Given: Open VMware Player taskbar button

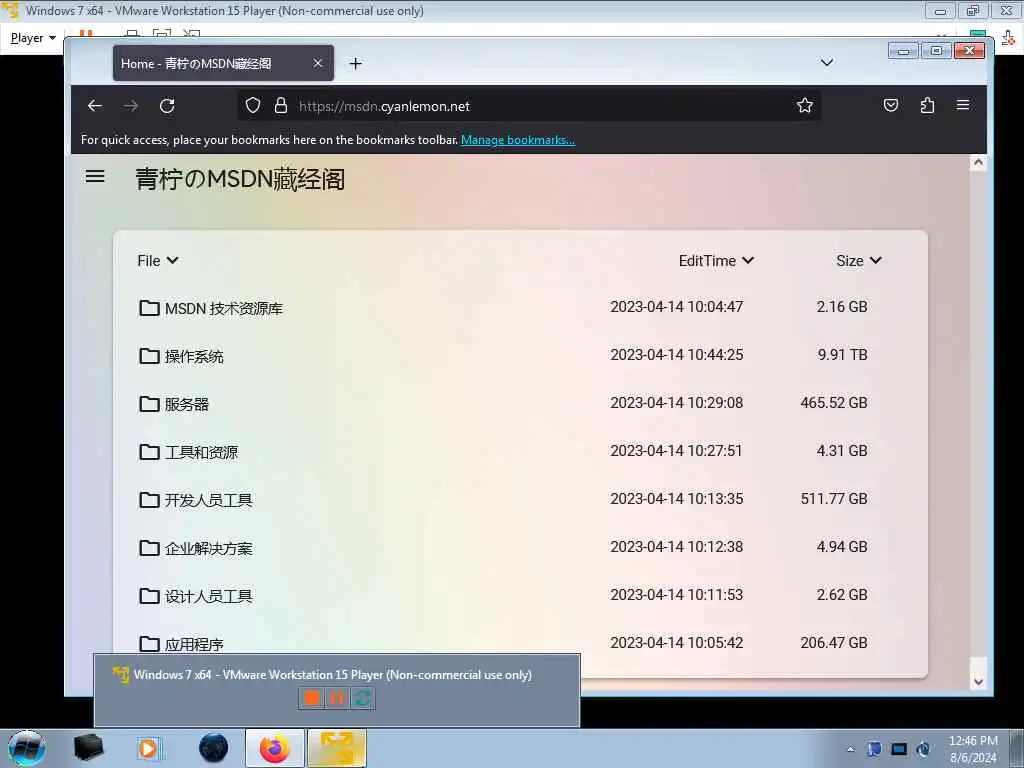Looking at the screenshot, I should tap(336, 748).
